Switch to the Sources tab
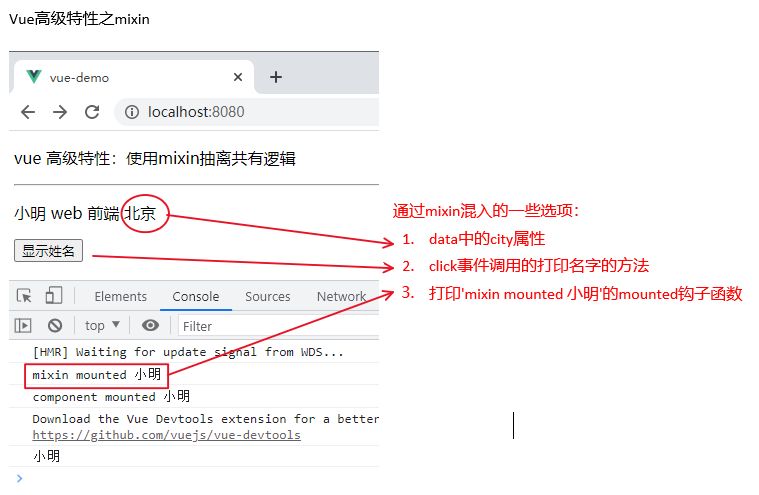This screenshot has width=759, height=495. (x=268, y=296)
